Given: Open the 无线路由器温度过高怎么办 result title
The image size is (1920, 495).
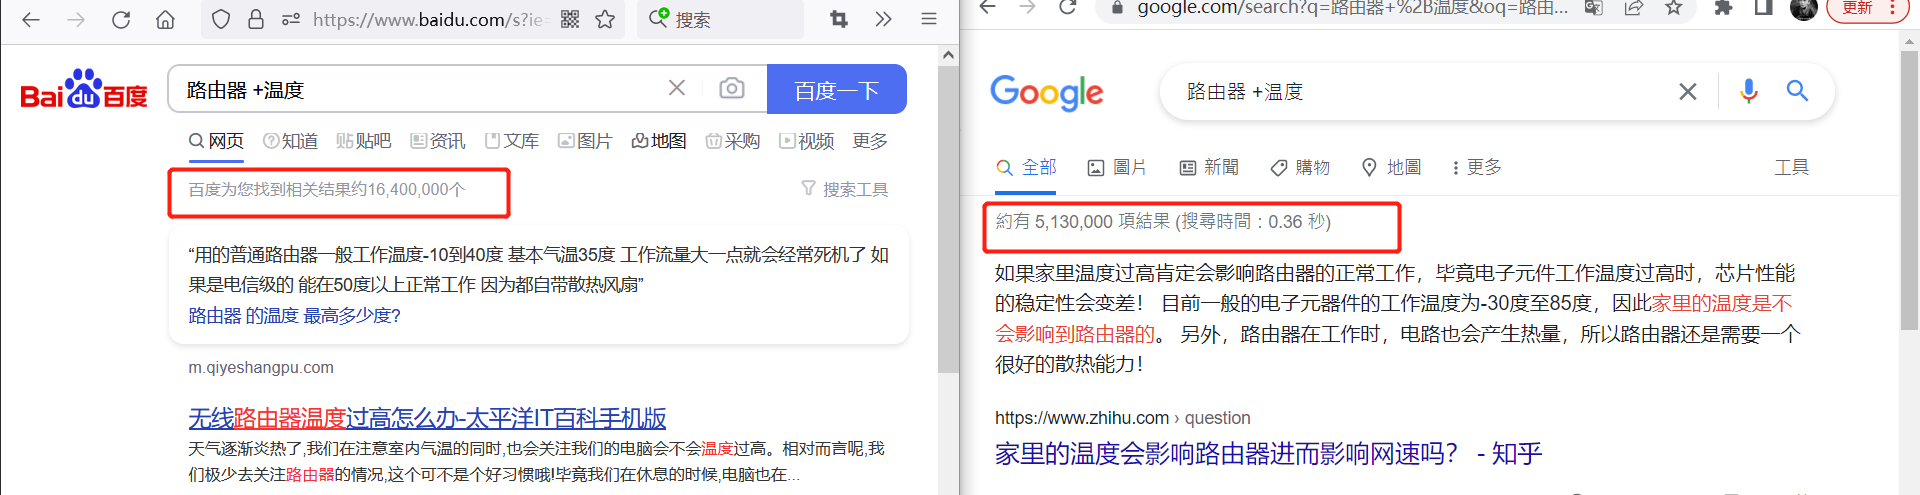Looking at the screenshot, I should [427, 418].
